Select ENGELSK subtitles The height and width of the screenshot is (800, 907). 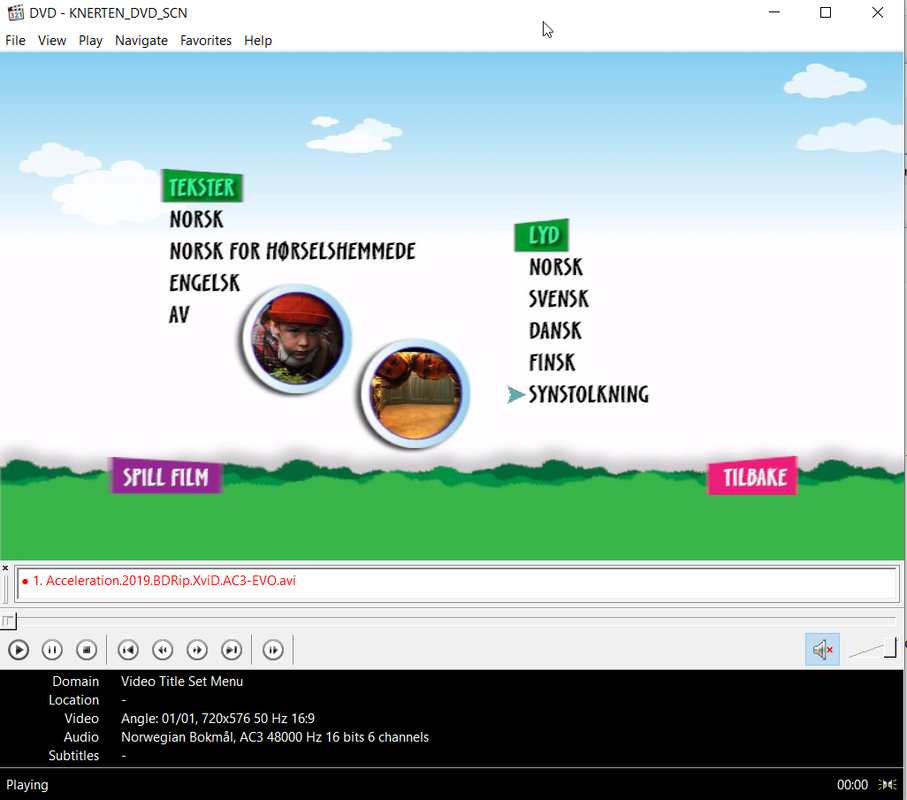[x=204, y=283]
